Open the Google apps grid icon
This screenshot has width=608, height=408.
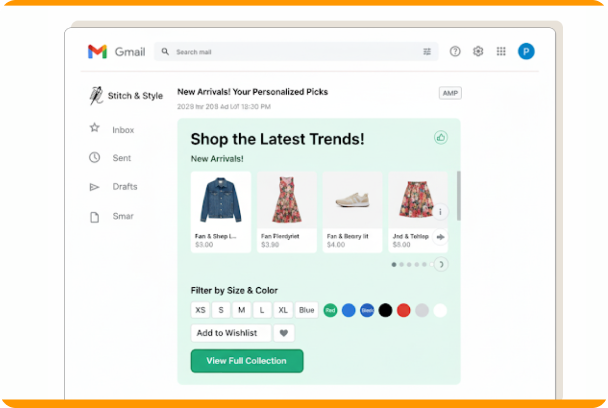[x=501, y=51]
